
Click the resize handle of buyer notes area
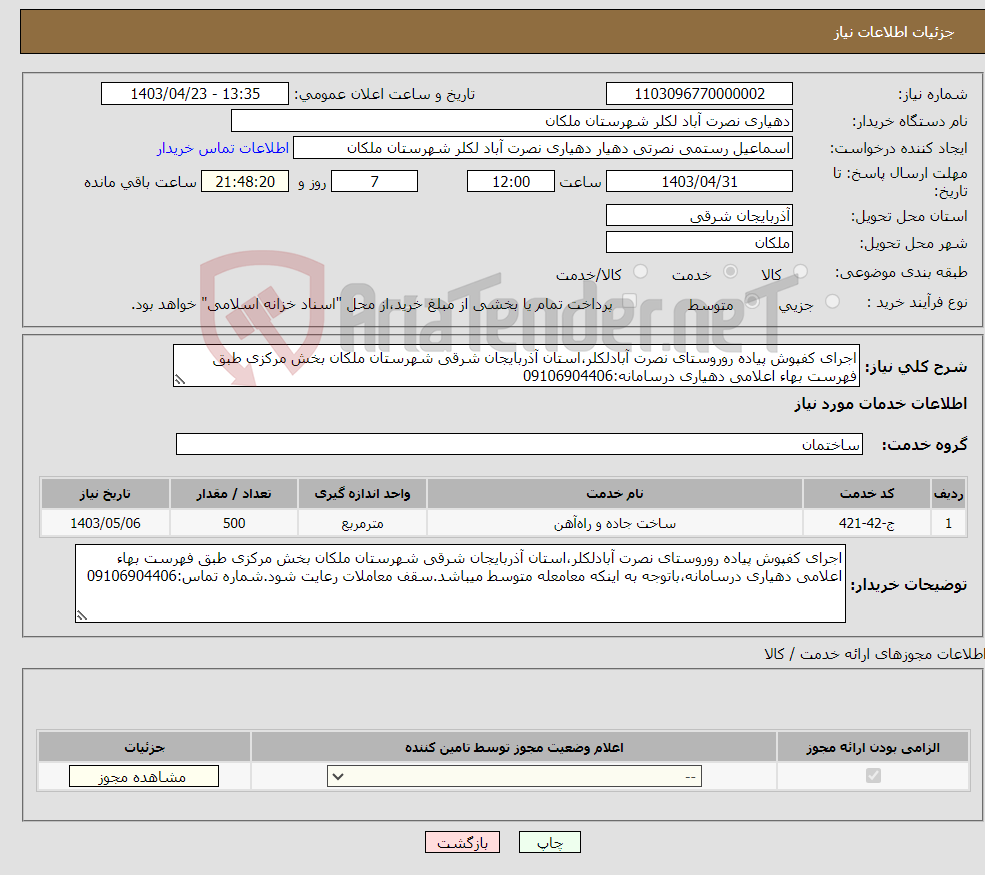coord(82,616)
